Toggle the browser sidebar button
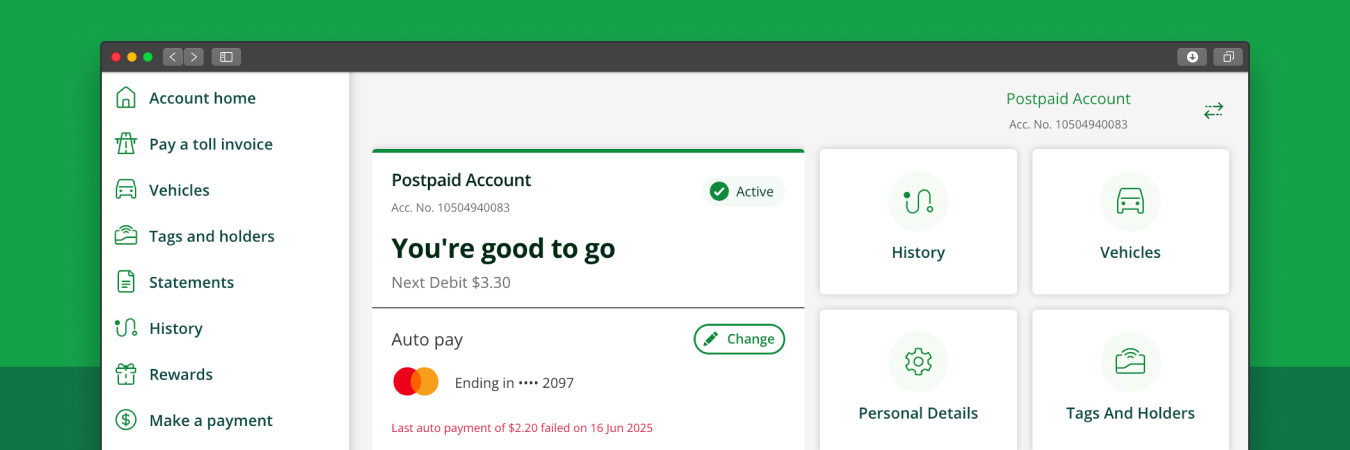Screen dimensions: 1350x450 (x=226, y=57)
